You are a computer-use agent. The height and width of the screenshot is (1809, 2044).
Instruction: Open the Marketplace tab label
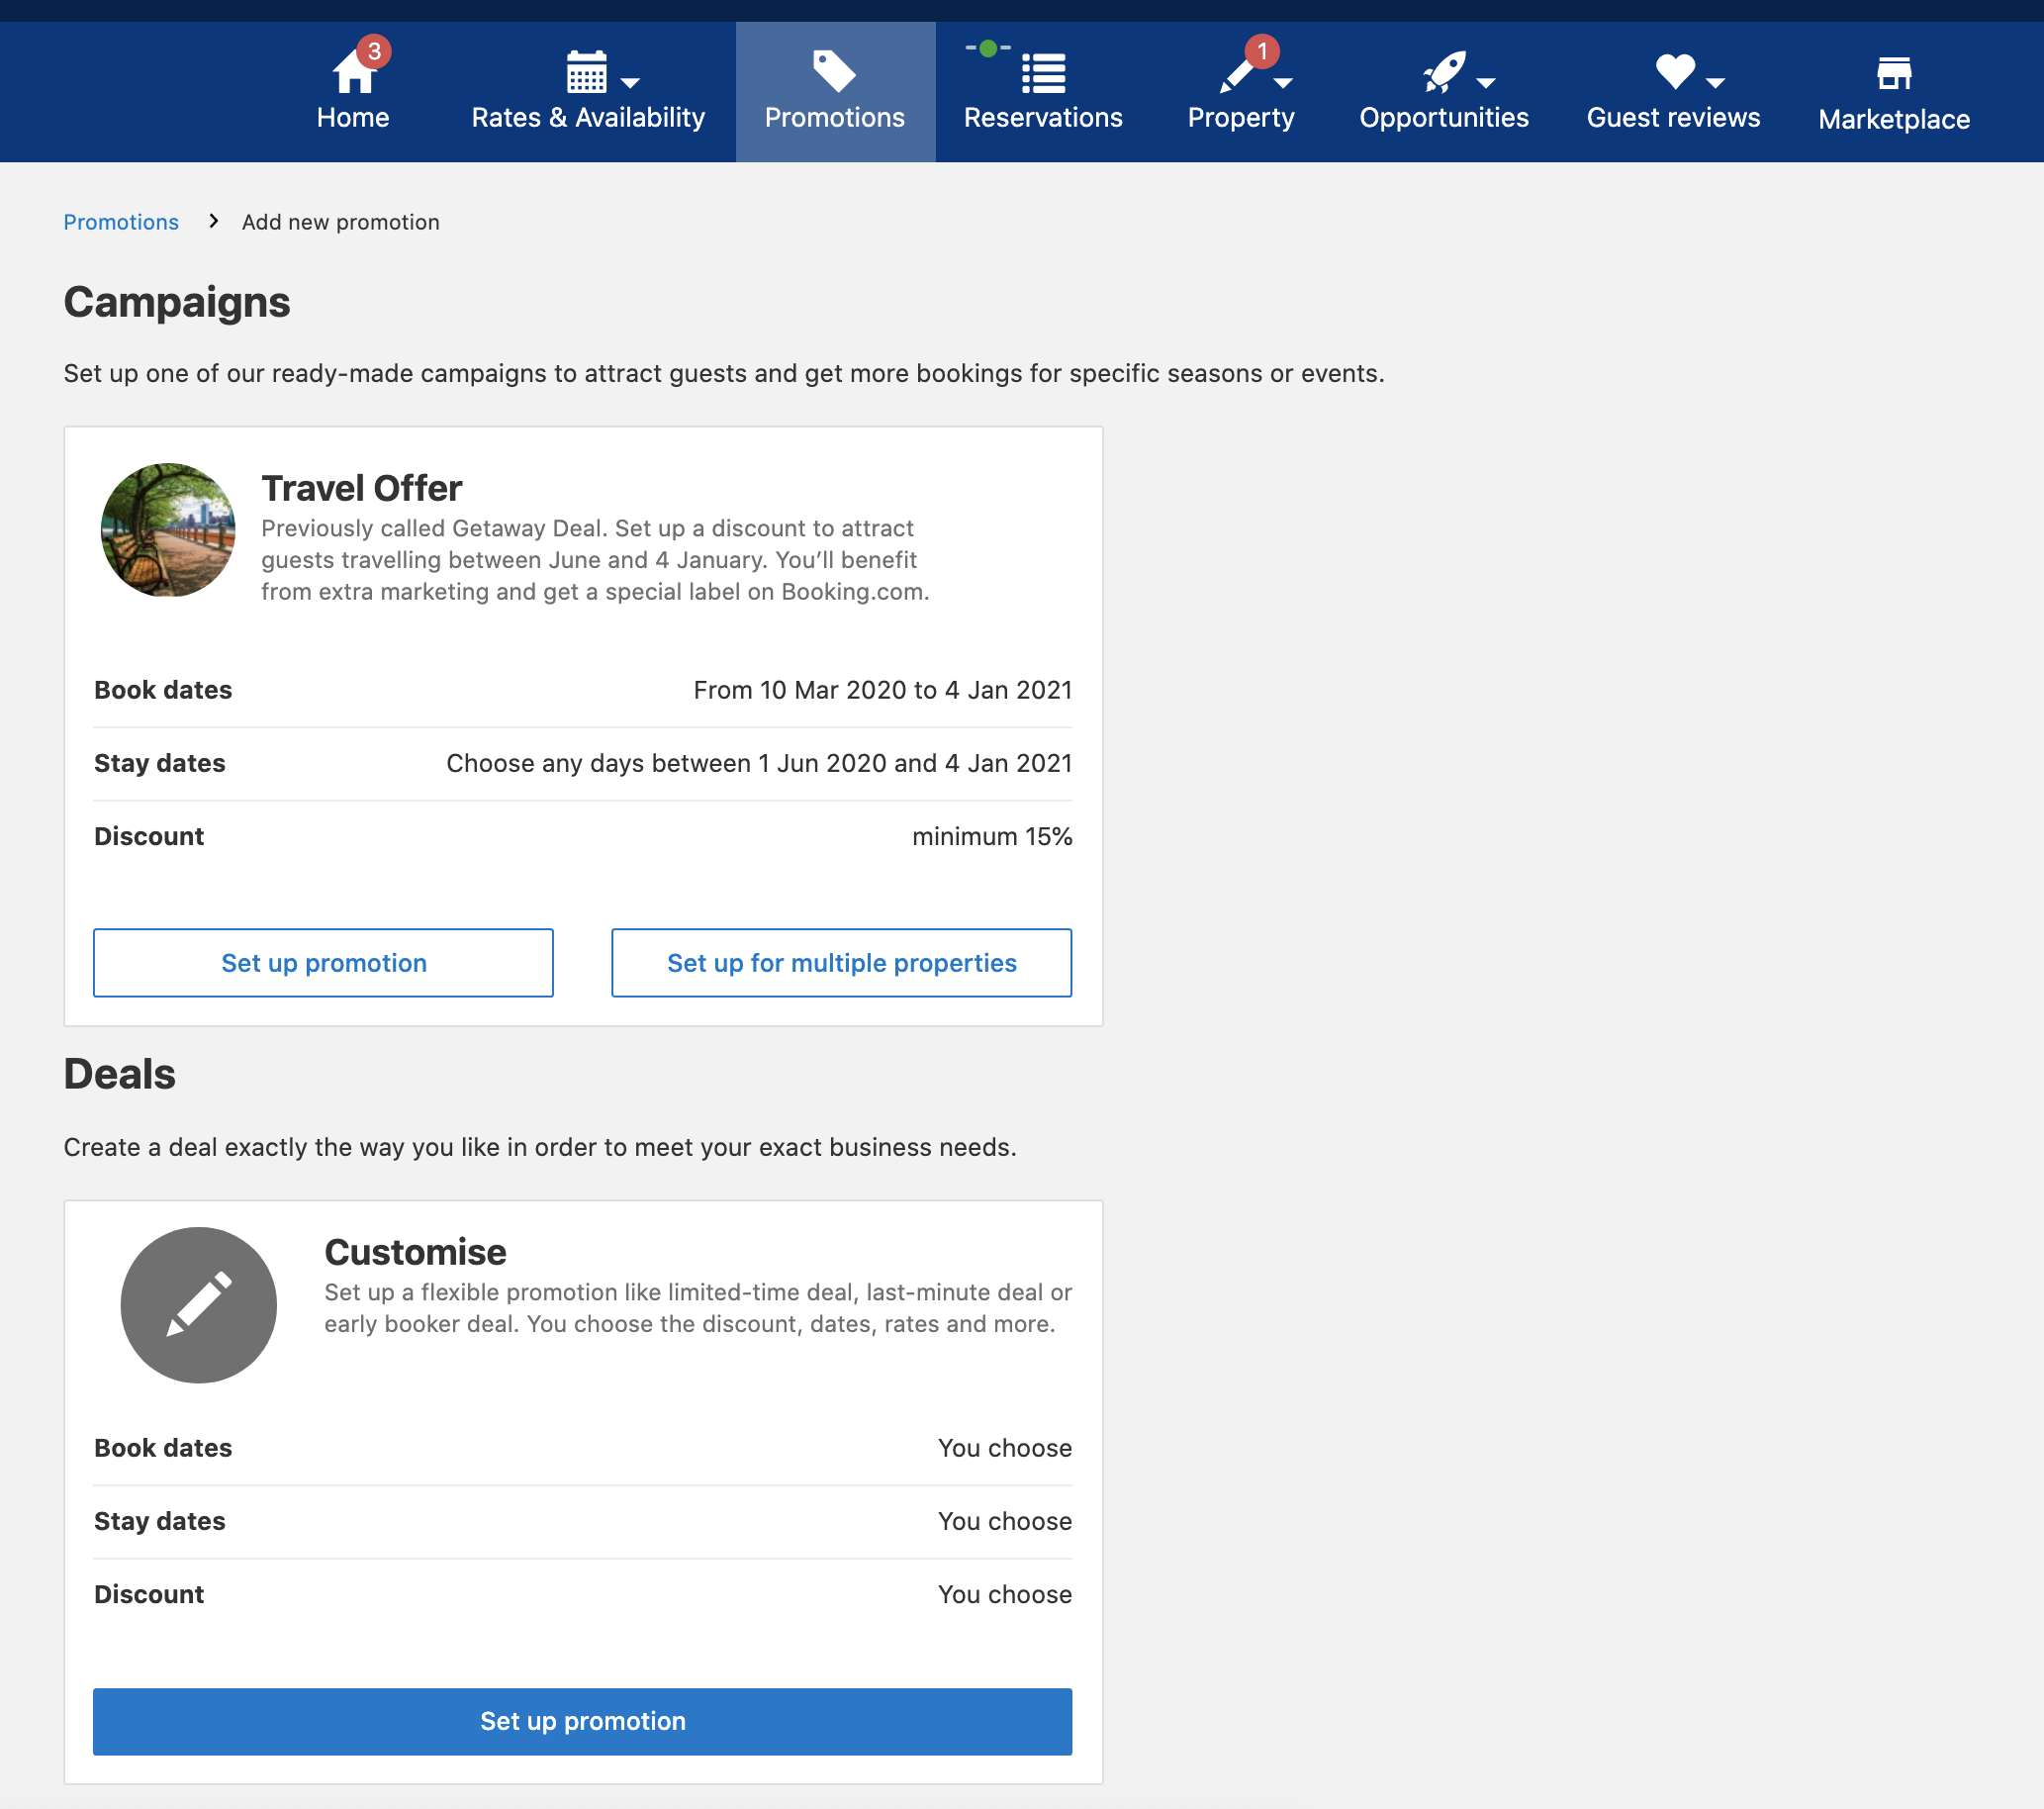pos(1893,120)
